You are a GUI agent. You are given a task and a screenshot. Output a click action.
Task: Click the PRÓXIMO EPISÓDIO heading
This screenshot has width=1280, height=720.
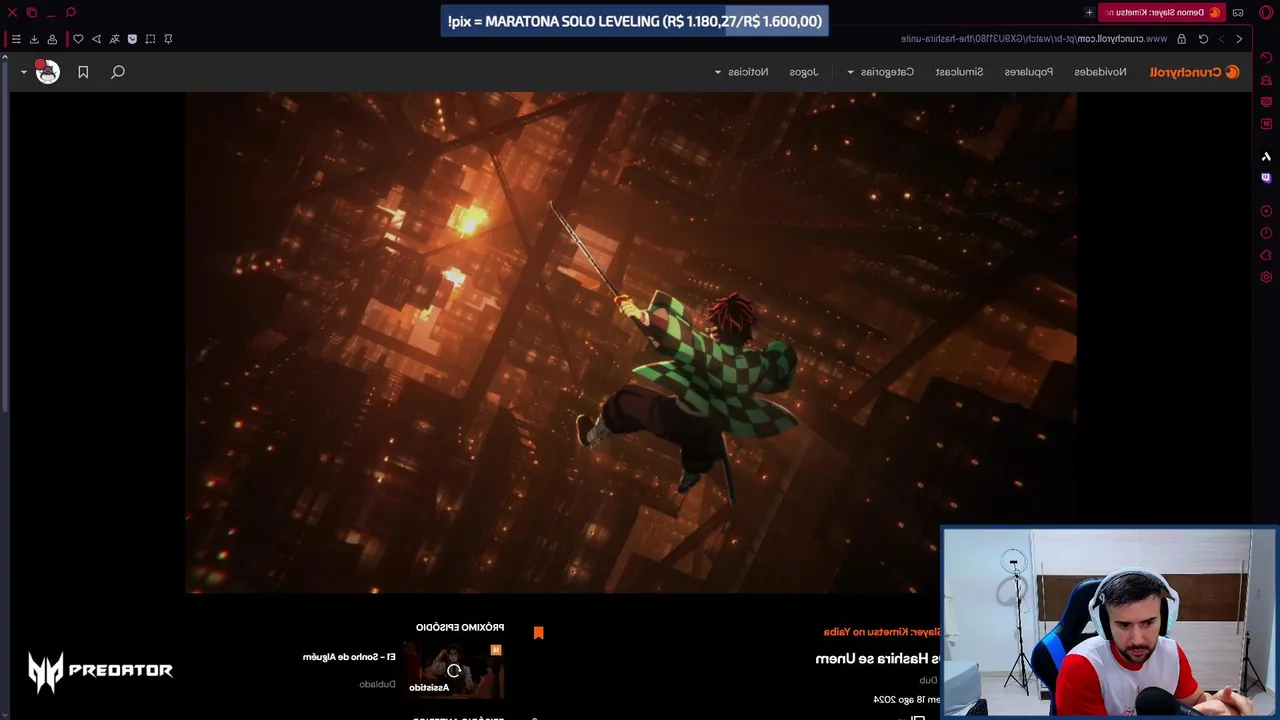(460, 627)
